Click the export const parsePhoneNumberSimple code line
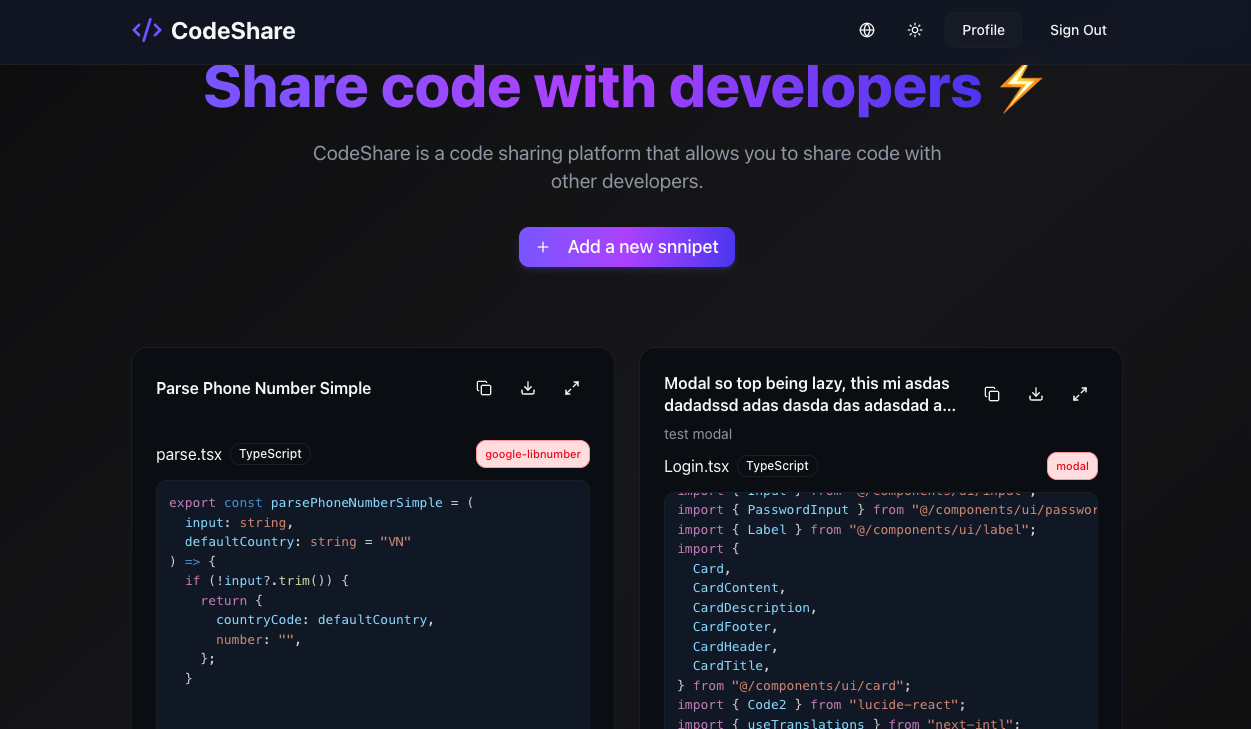This screenshot has width=1251, height=729. (x=321, y=503)
